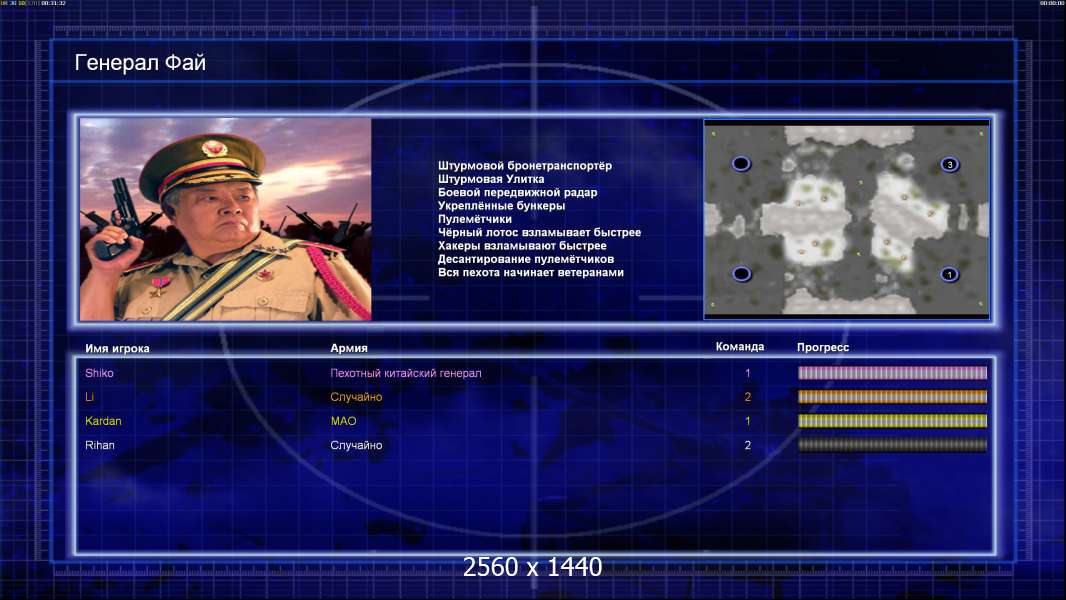This screenshot has height=600, width=1066.
Task: Click Пехотный китайский генерал army entry
Action: click(406, 373)
